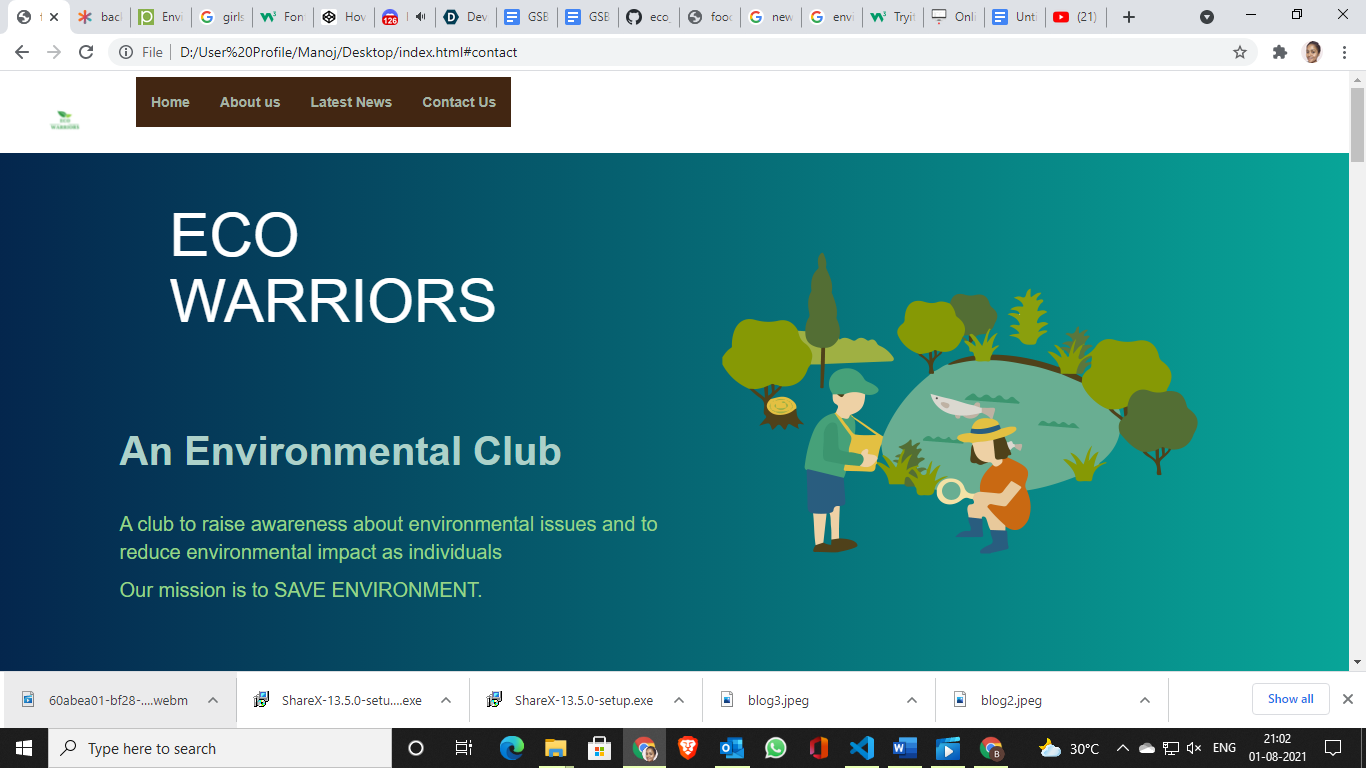Select About us in the navigation menu

(x=250, y=102)
